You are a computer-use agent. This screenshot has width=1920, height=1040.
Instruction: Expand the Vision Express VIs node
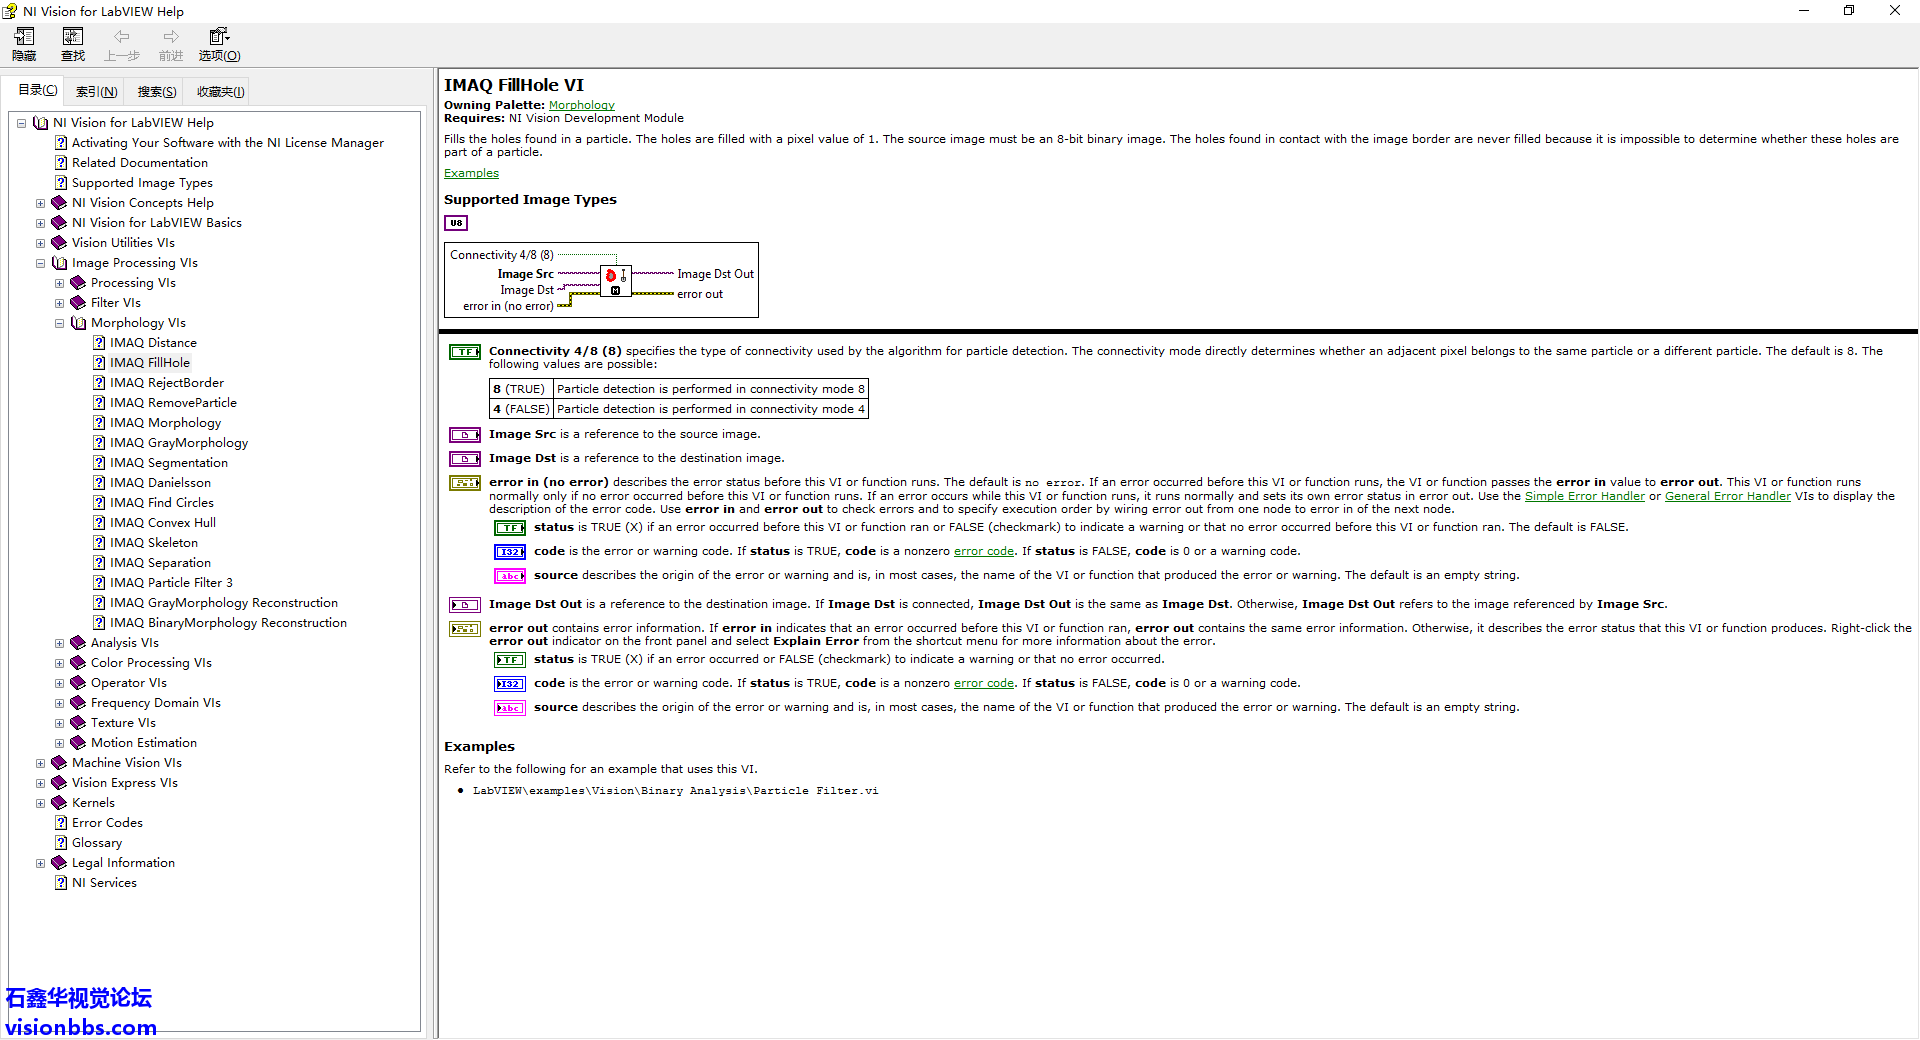(x=40, y=783)
